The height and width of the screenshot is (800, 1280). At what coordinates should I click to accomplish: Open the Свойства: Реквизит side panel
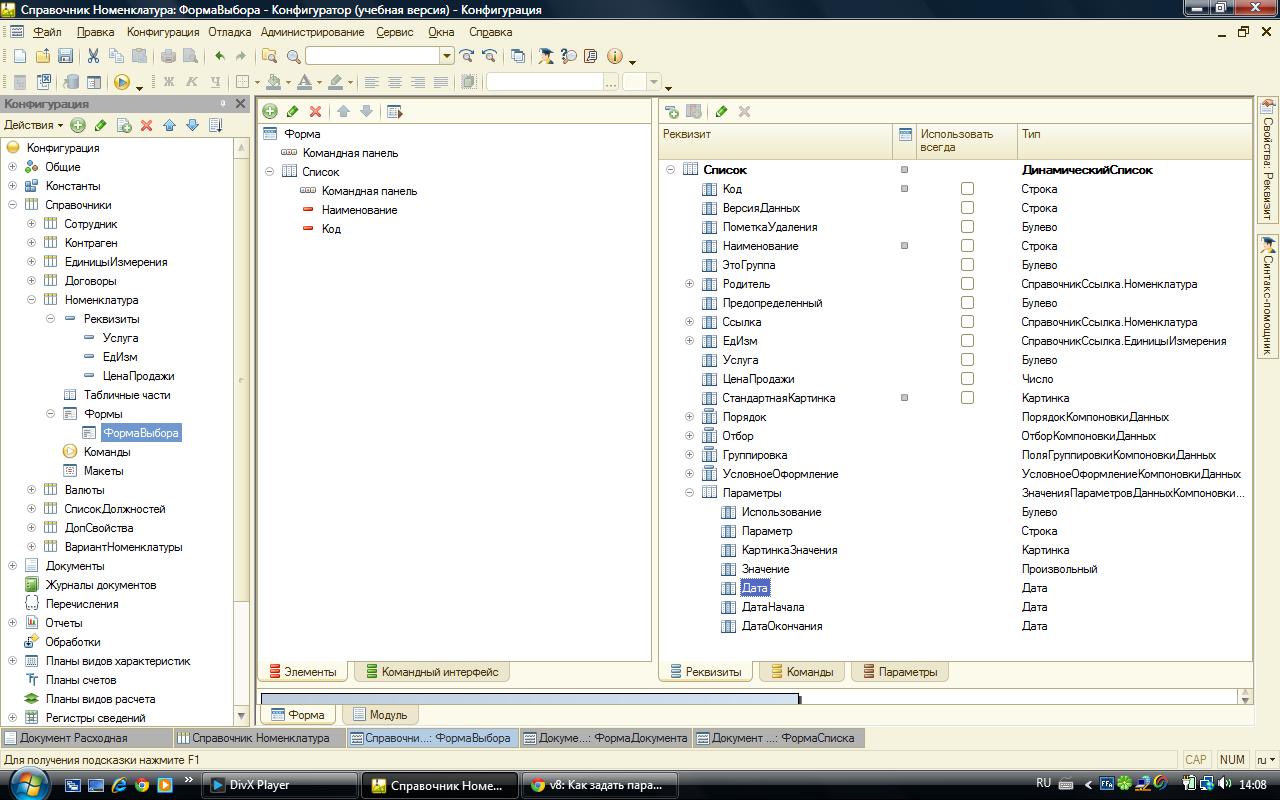(x=1267, y=158)
